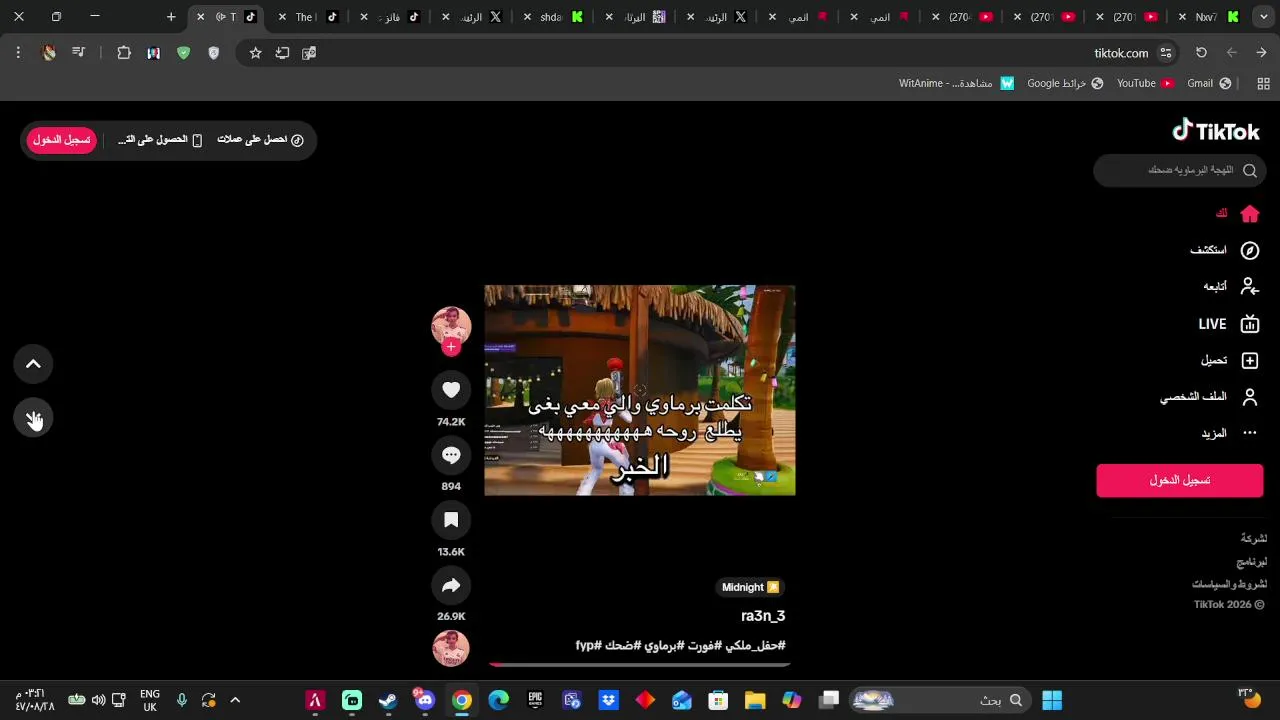Image resolution: width=1280 pixels, height=720 pixels.
Task: Switch to the Nxv7 Kick tab
Action: [x=1210, y=17]
